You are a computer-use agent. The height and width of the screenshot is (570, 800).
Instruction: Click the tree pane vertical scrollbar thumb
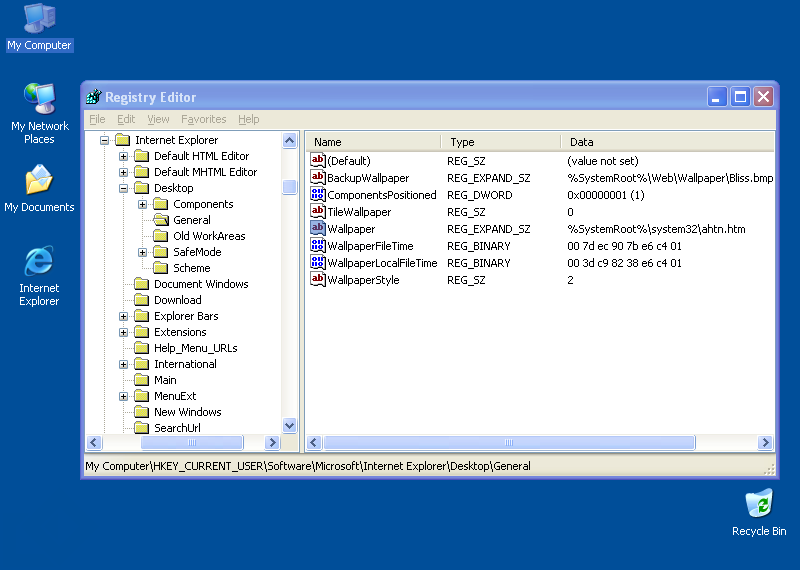pyautogui.click(x=289, y=187)
